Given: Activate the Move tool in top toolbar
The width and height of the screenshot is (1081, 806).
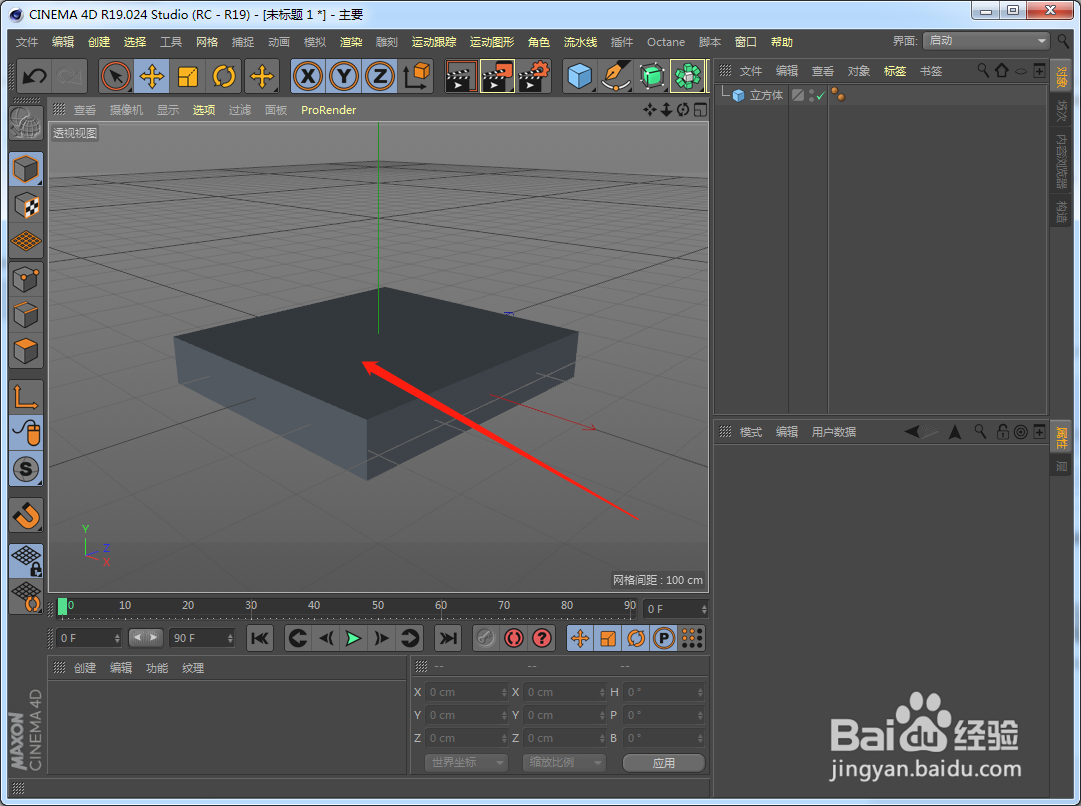Looking at the screenshot, I should (152, 76).
